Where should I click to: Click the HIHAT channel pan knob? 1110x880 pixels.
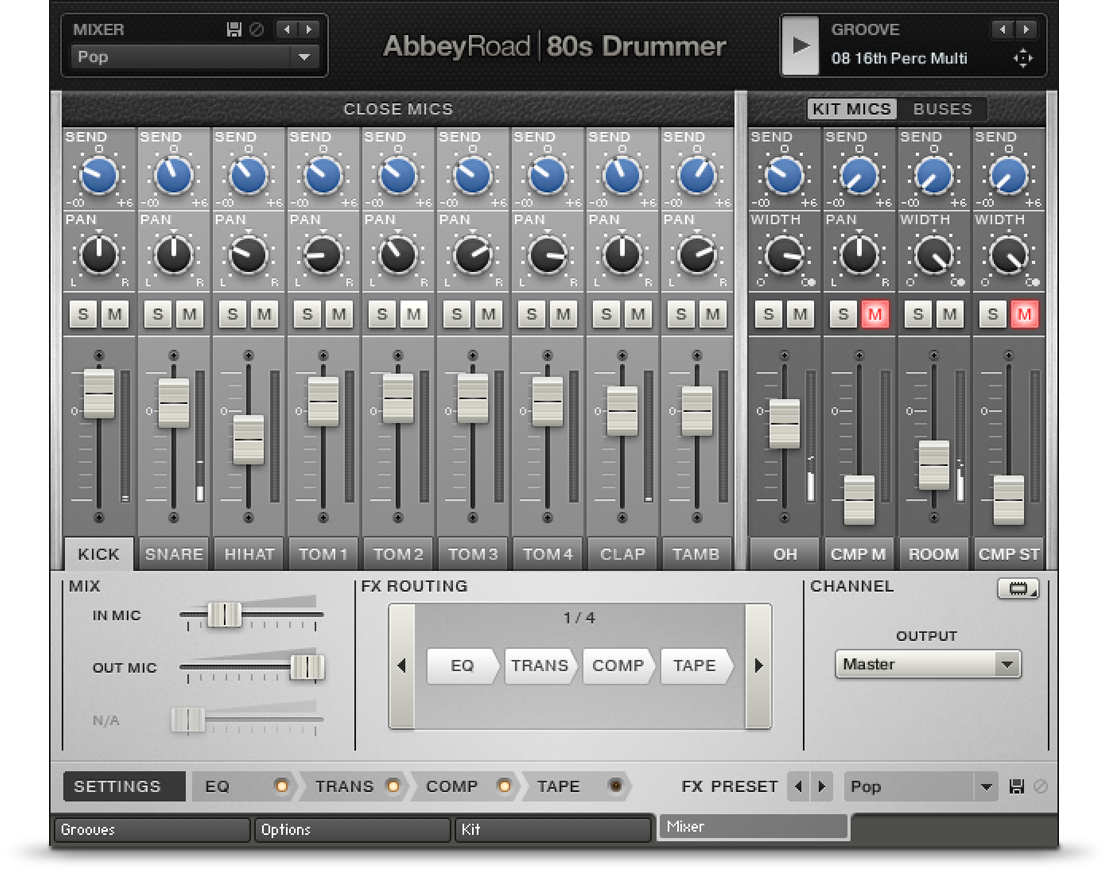(248, 255)
